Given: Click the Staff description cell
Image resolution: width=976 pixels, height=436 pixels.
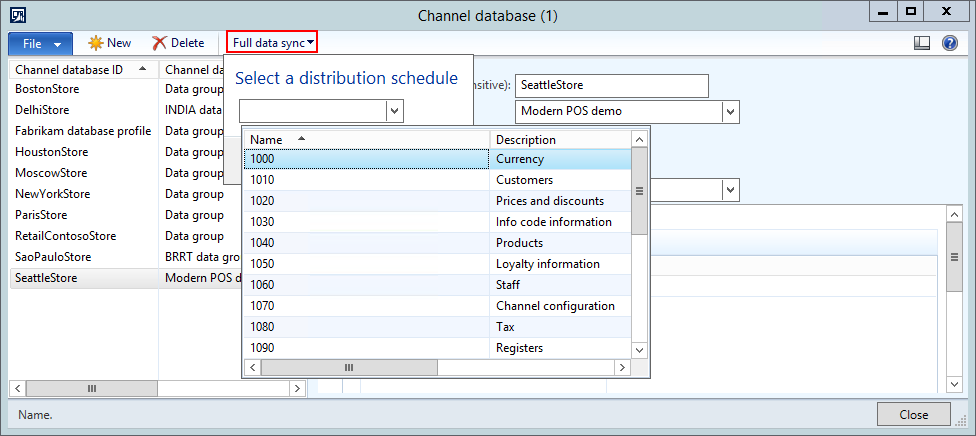Looking at the screenshot, I should coord(560,285).
